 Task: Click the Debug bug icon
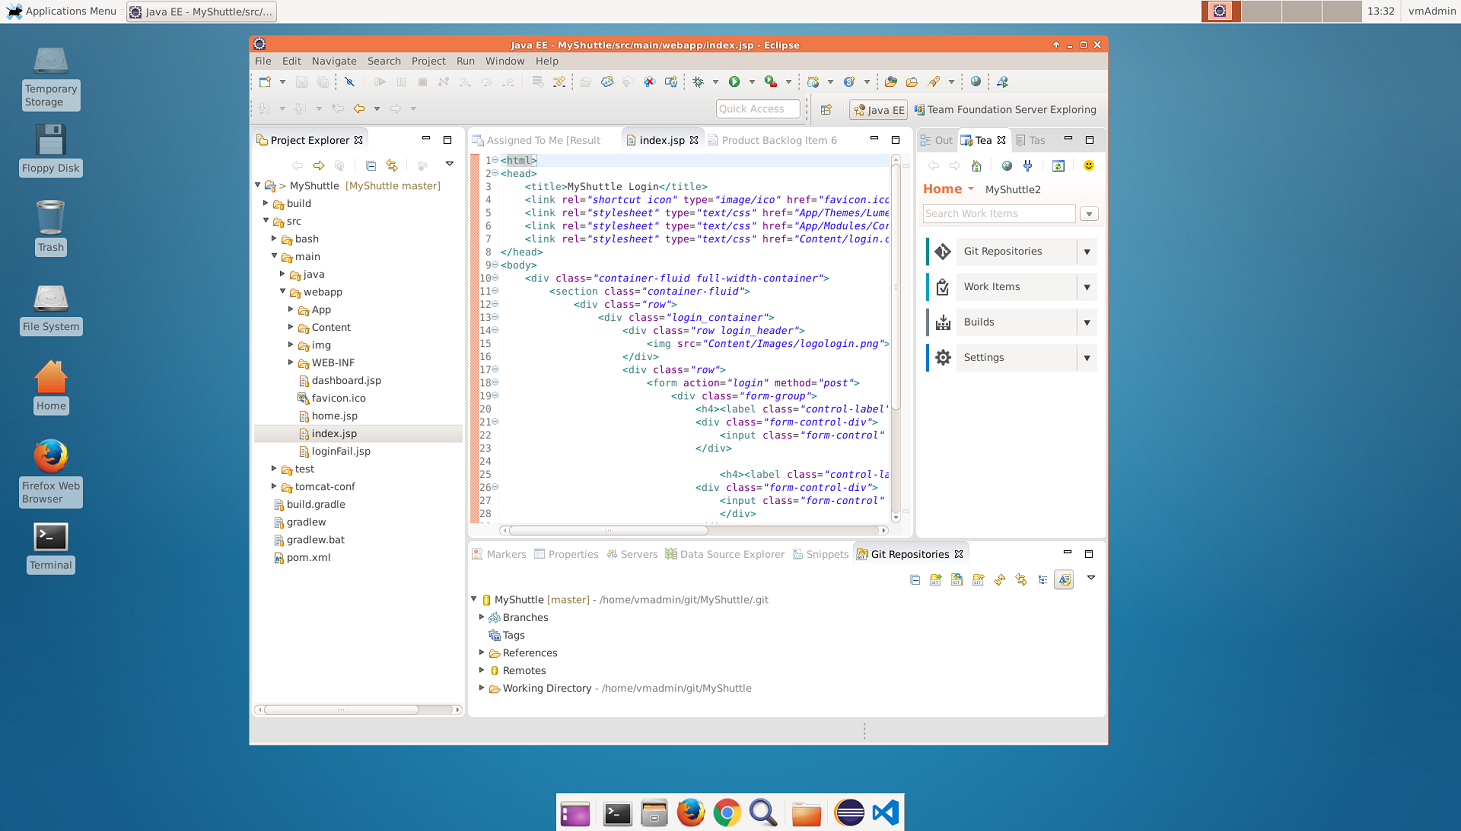pos(698,82)
